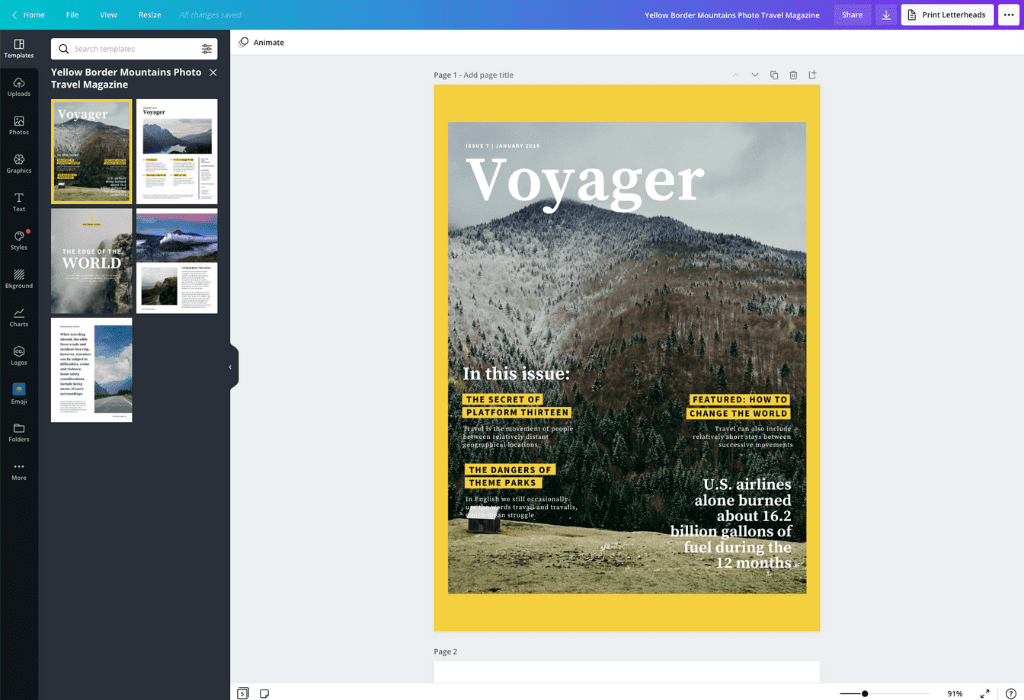Collapse the templates side panel
The height and width of the screenshot is (700, 1024).
click(232, 367)
